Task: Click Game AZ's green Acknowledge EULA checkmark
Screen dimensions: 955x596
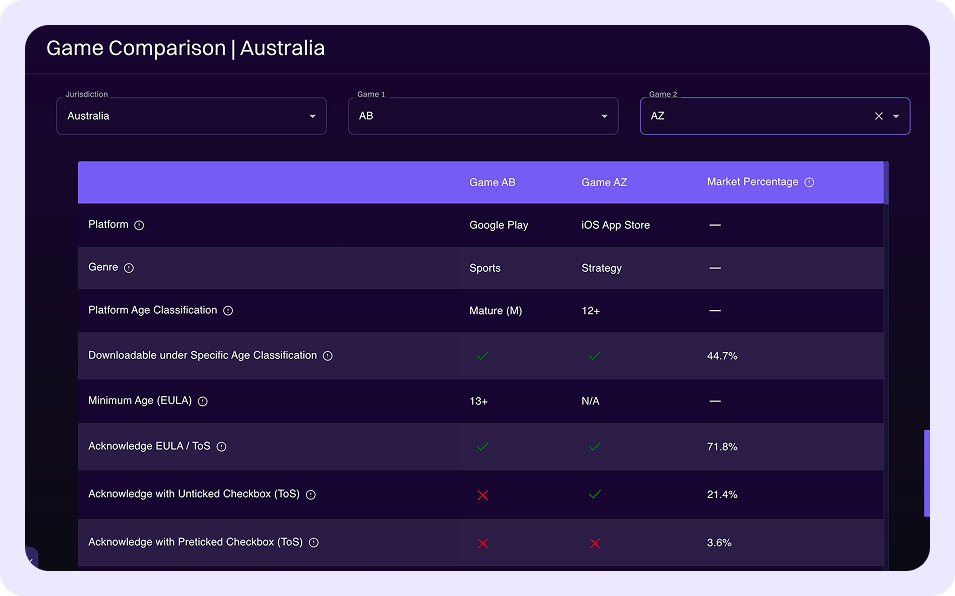Action: click(594, 447)
